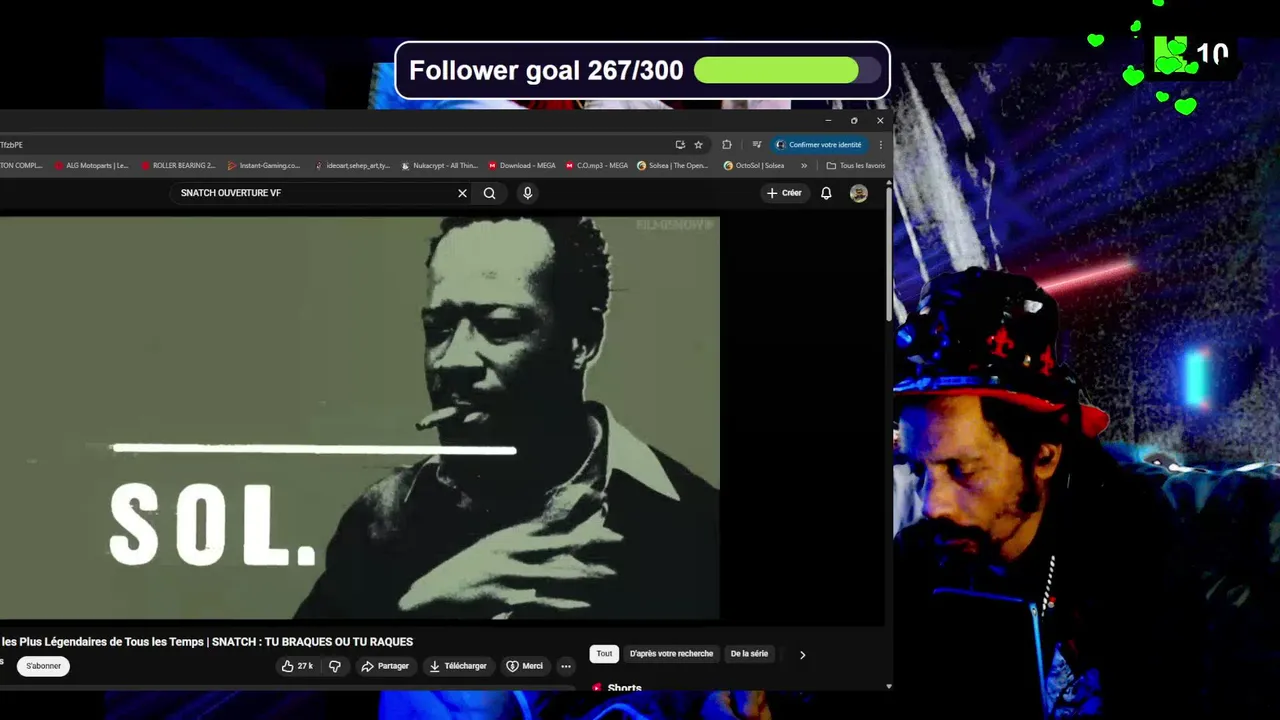Open ALG Motoparts bookmark
The height and width of the screenshot is (720, 1280).
tap(92, 166)
